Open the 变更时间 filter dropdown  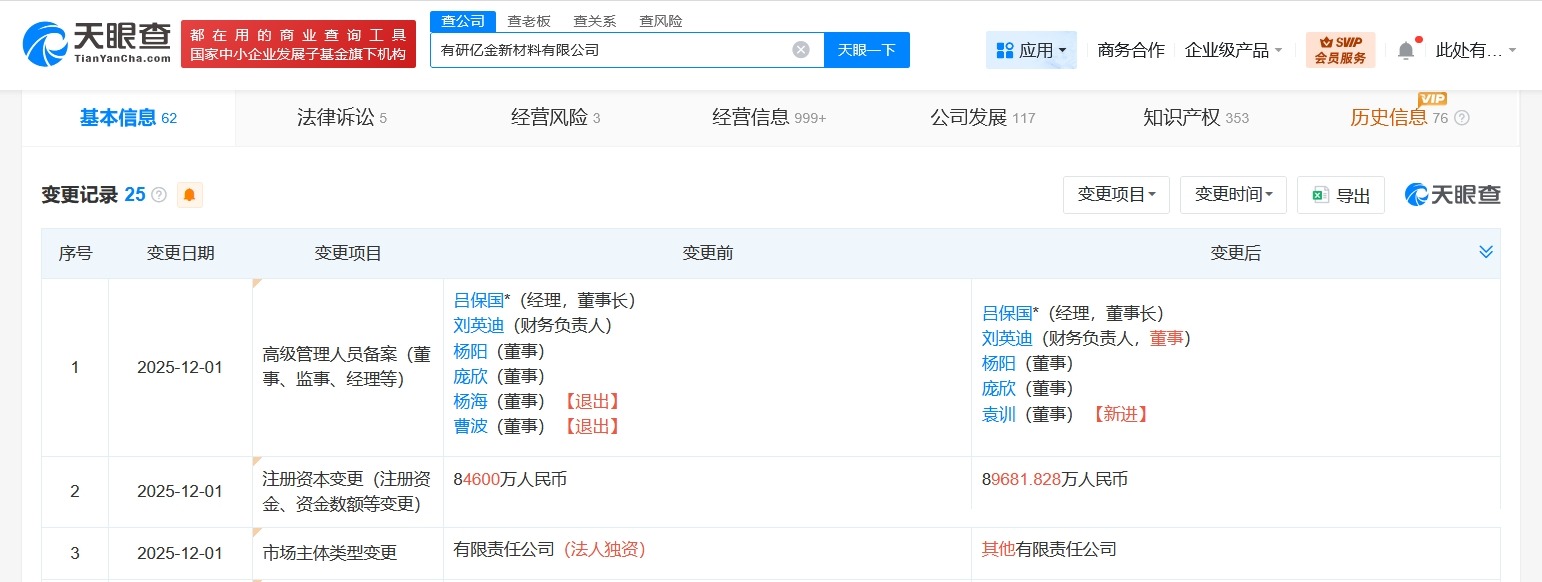click(x=1233, y=195)
